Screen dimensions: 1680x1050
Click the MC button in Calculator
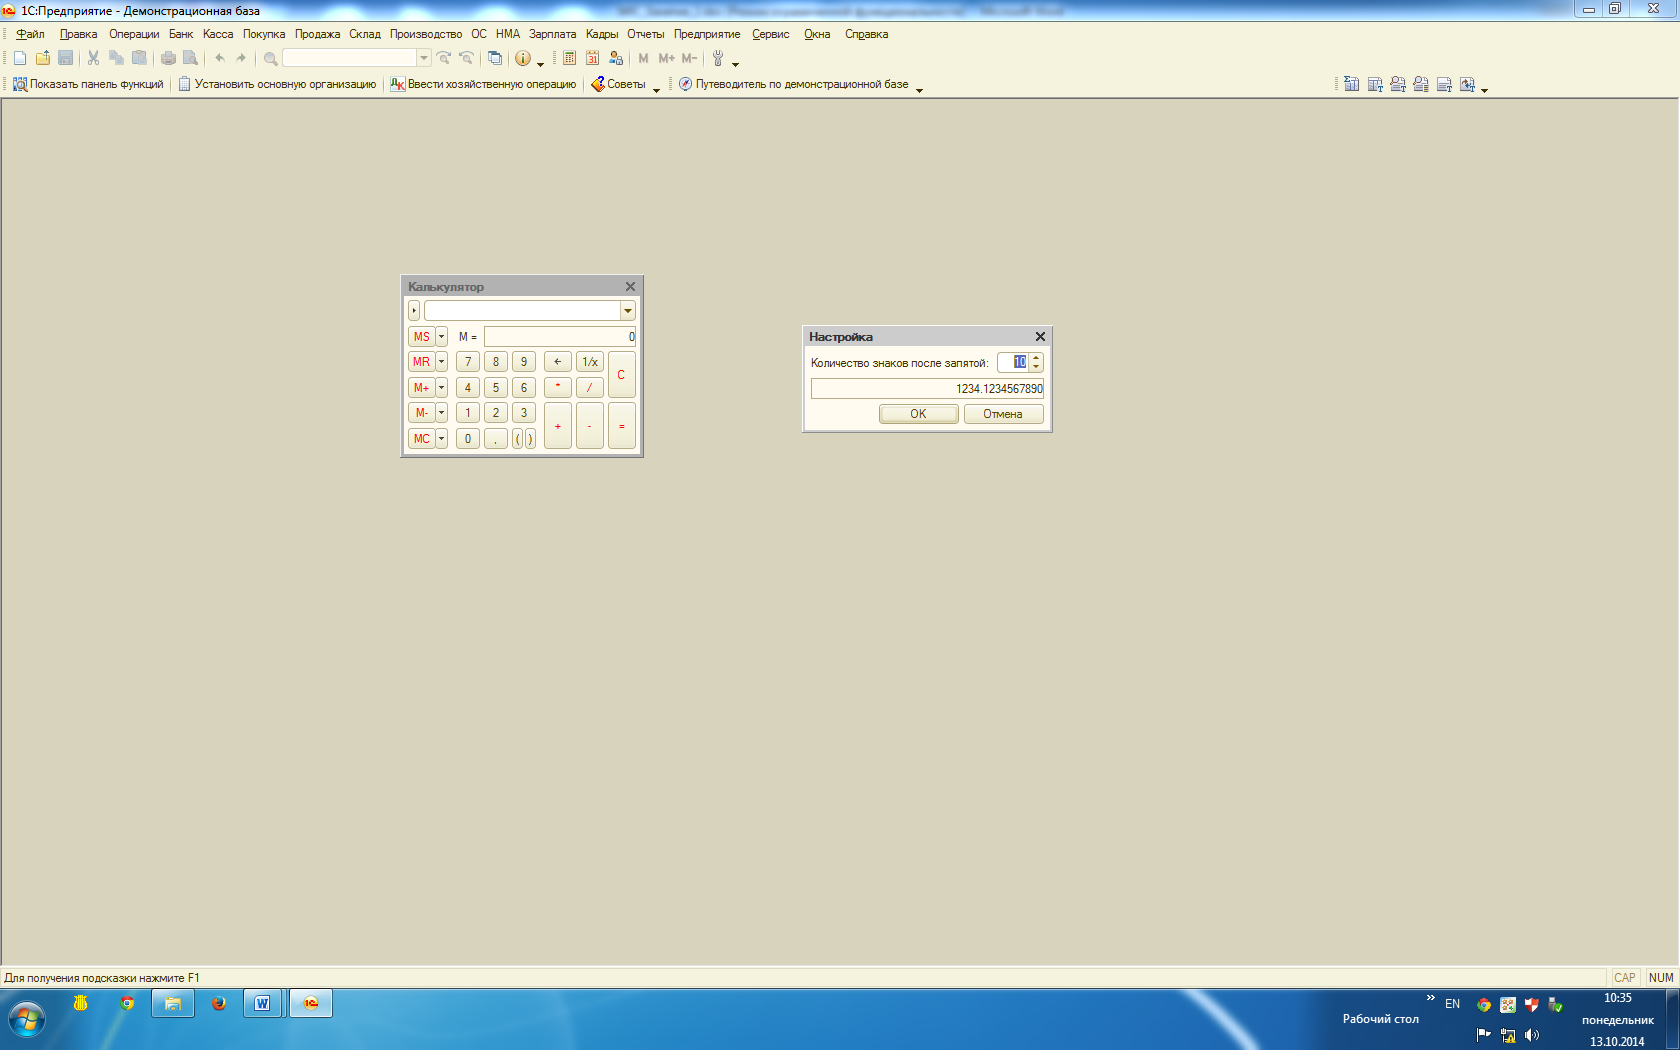click(421, 438)
